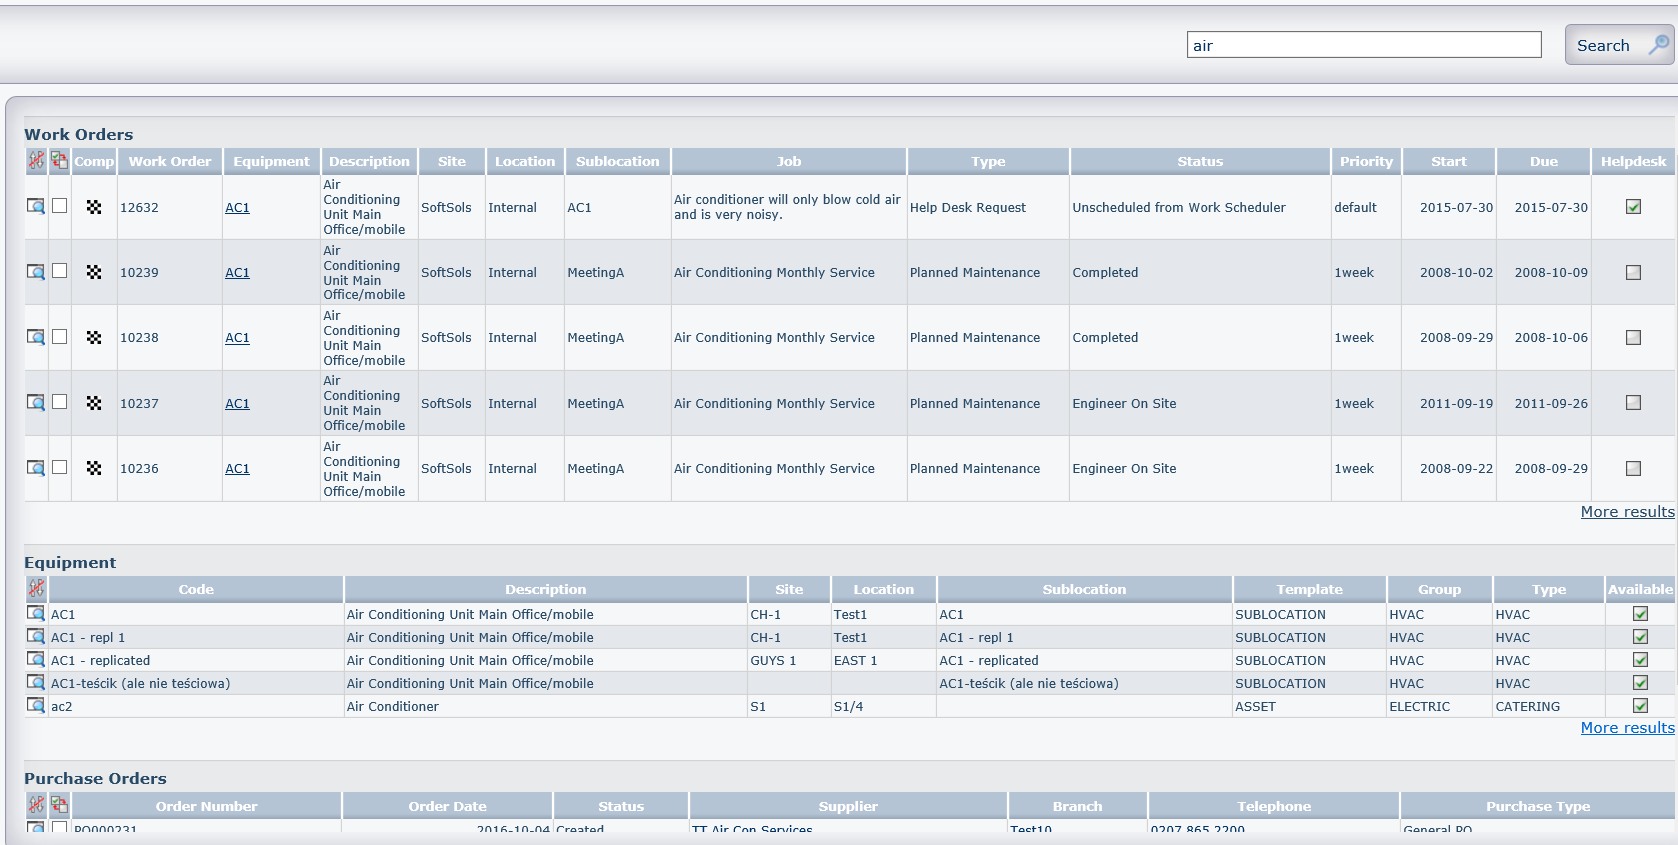The width and height of the screenshot is (1678, 845).
Task: Click completion flag icon for work order 10239
Action: pos(94,272)
